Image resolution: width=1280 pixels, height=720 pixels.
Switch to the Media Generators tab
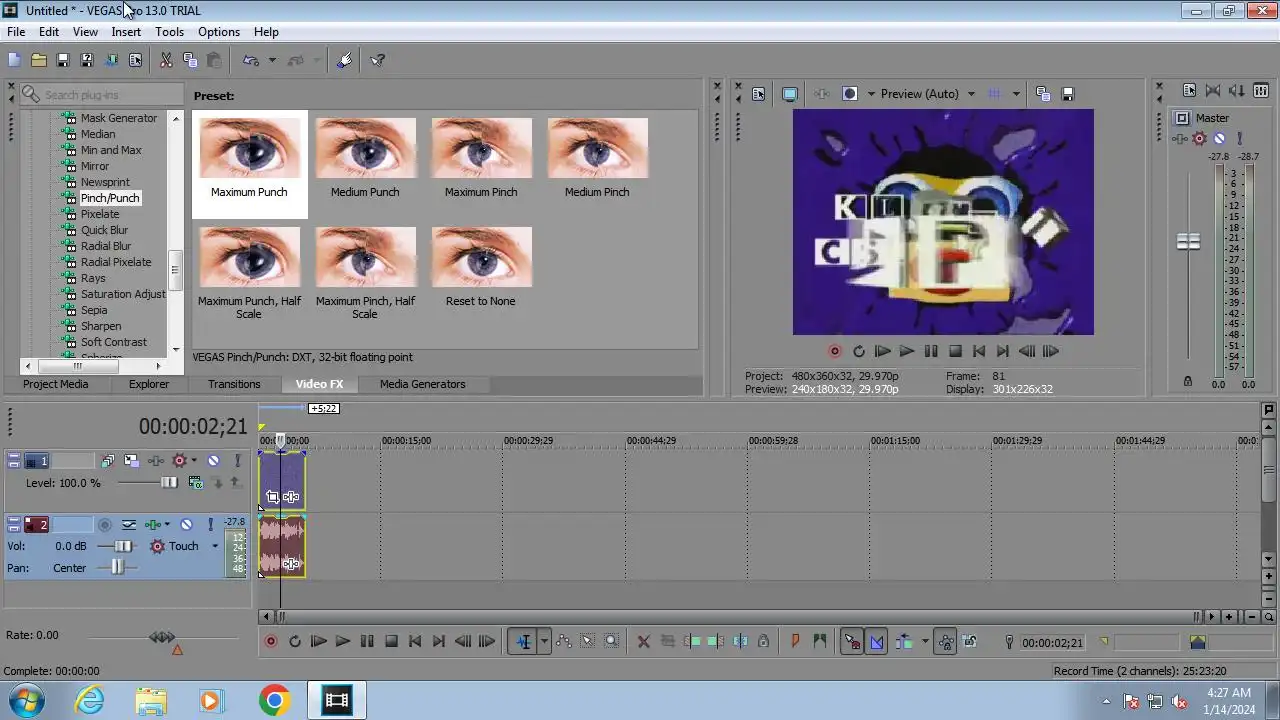point(422,384)
